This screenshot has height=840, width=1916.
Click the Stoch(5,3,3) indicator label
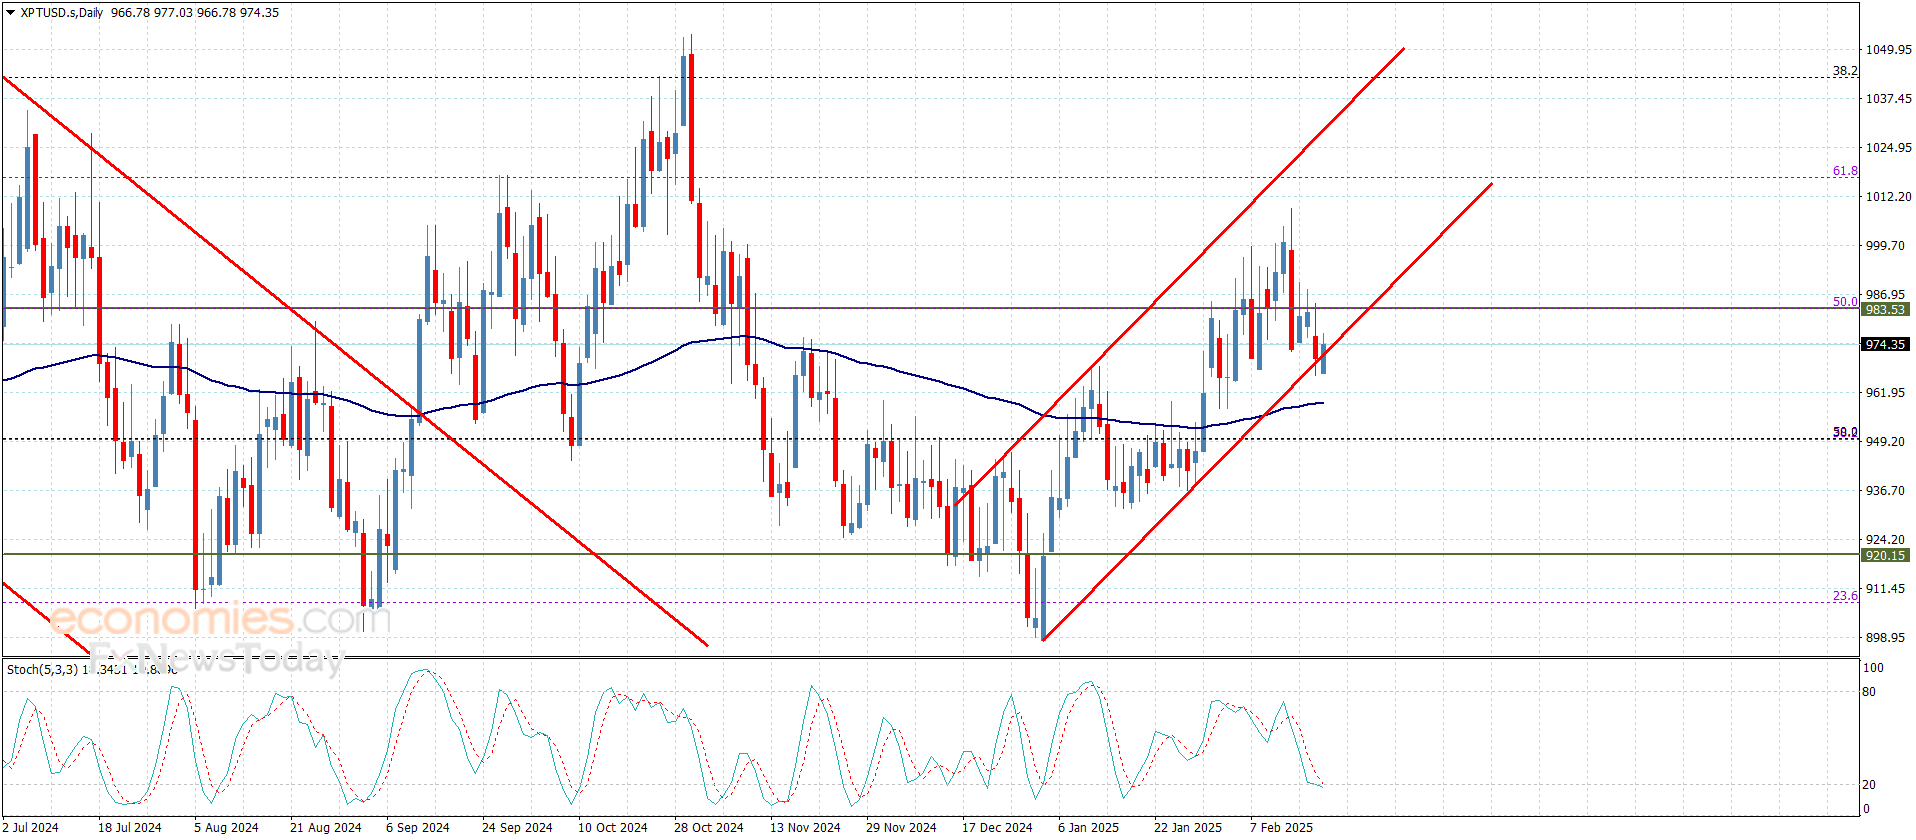pos(42,669)
